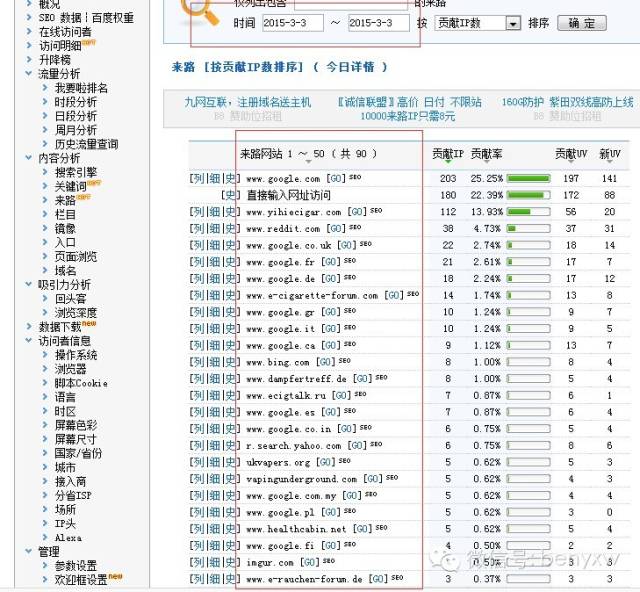Viewport: 640px width, 592px height.
Task: Sort by 新UV column header
Action: click(x=609, y=154)
